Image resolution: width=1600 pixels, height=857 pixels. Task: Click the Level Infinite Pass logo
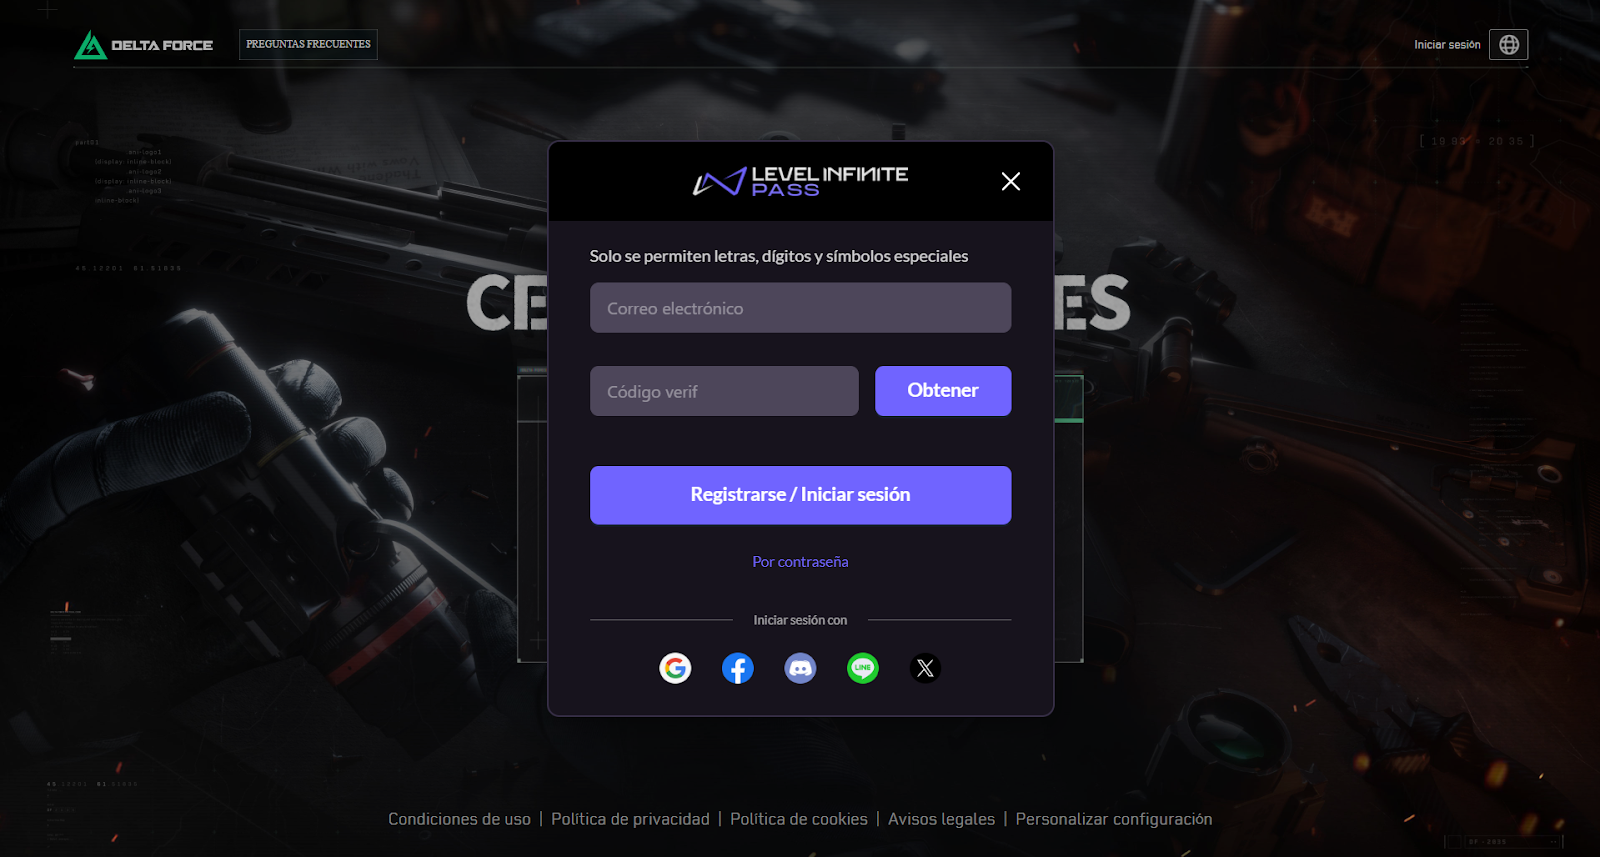click(800, 181)
